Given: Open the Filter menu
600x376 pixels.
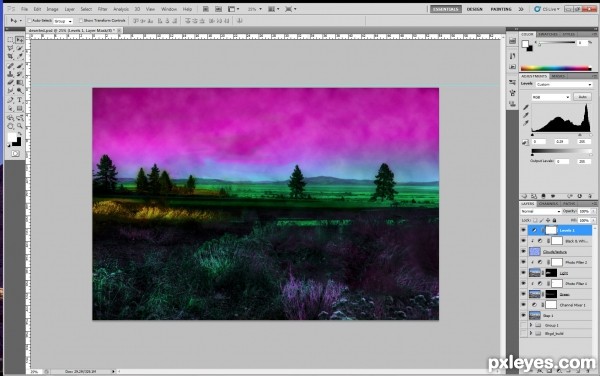Looking at the screenshot, I should tap(102, 9).
